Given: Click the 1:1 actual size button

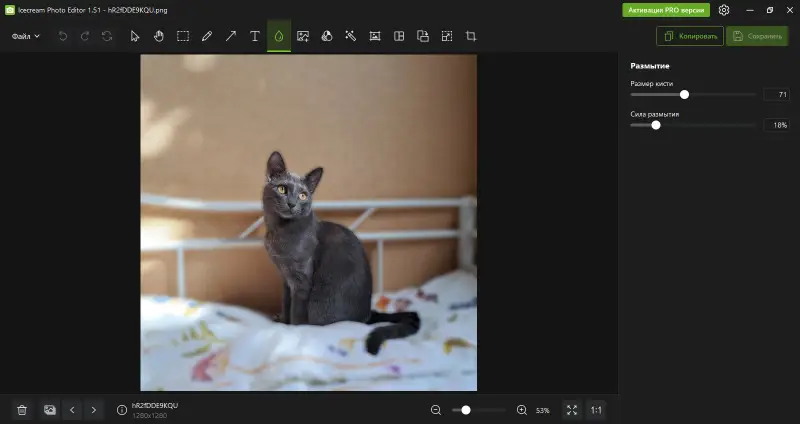Looking at the screenshot, I should [x=596, y=410].
